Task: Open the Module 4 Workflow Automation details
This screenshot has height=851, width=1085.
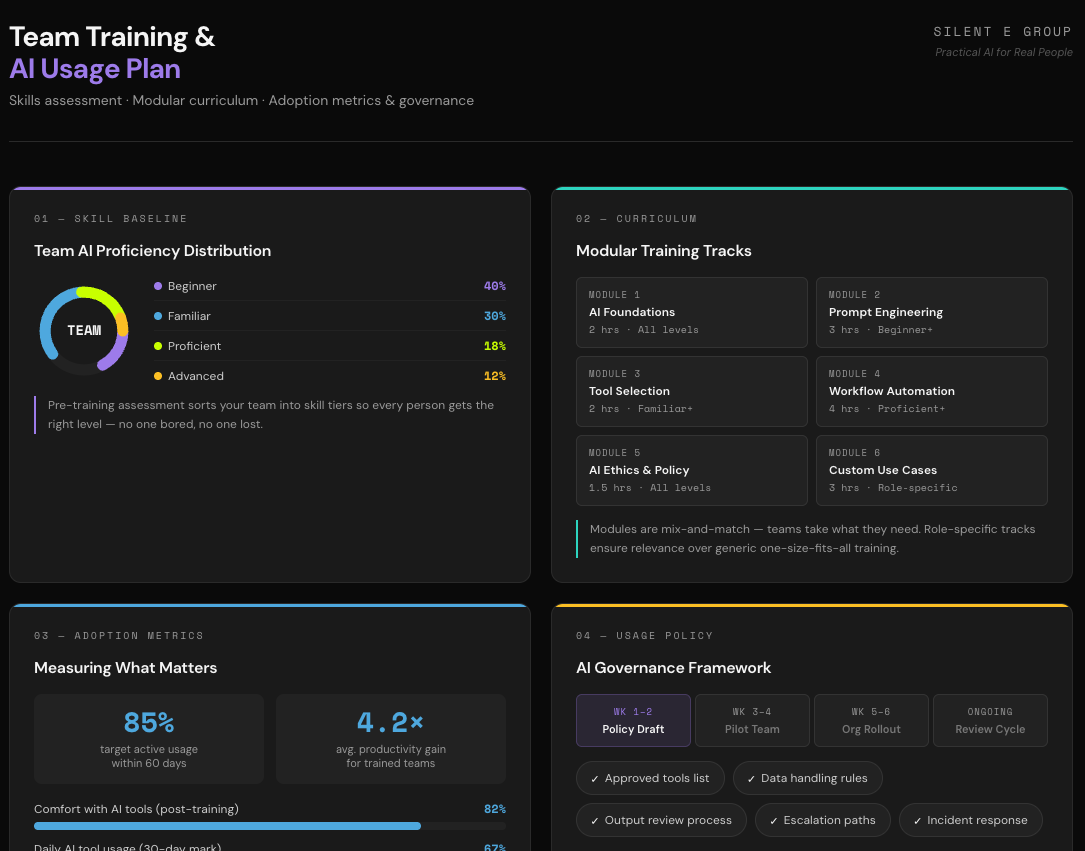Action: pyautogui.click(x=932, y=391)
